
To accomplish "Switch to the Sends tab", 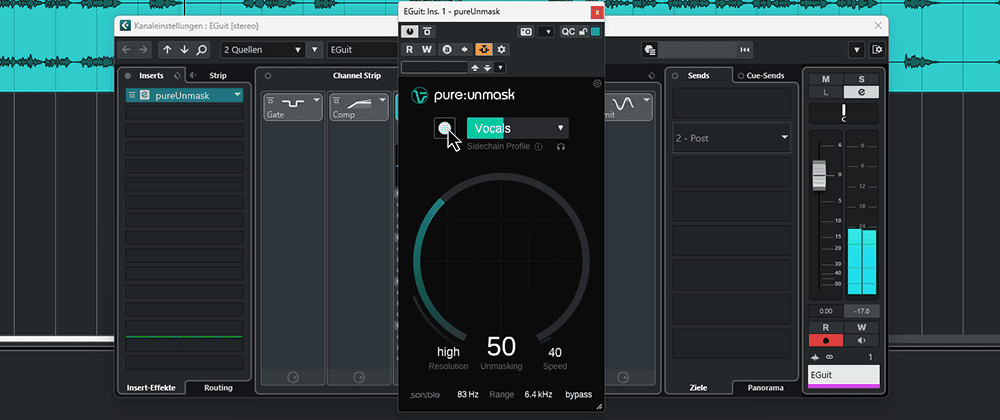I will [698, 75].
